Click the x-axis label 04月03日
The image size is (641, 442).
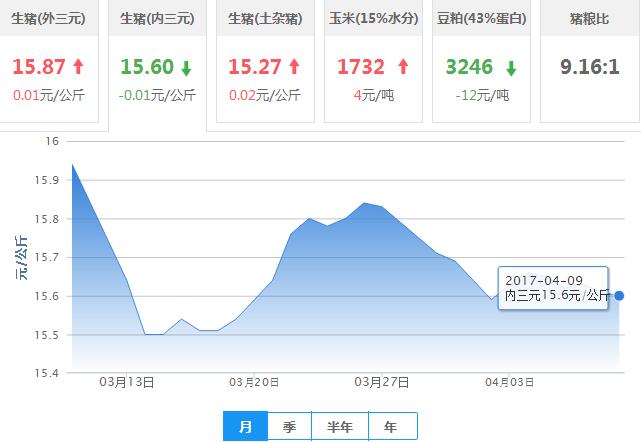click(509, 382)
